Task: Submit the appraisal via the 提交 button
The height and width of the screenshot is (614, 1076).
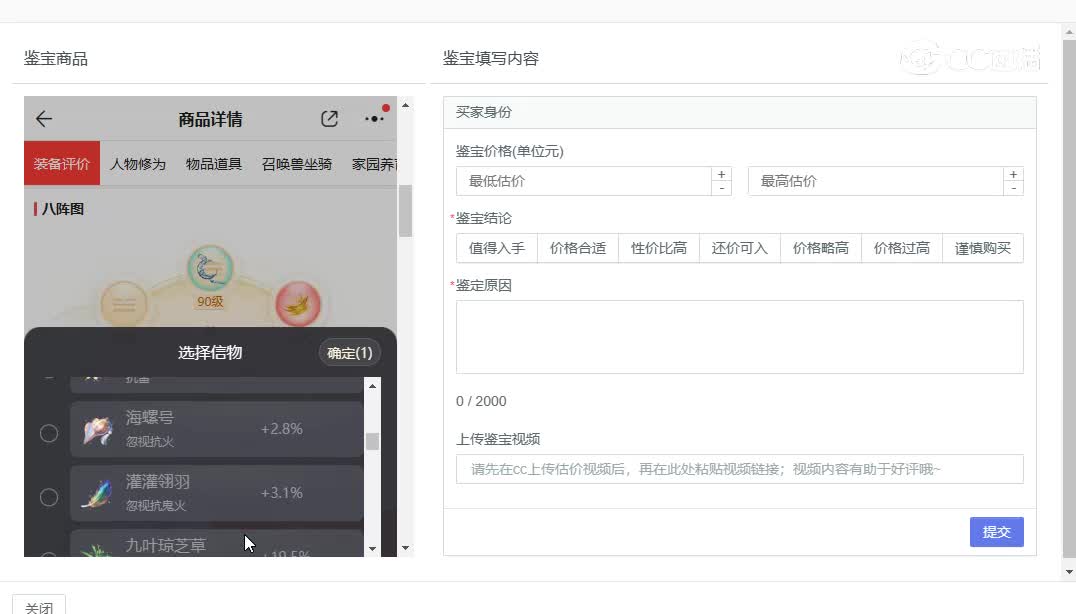Action: (x=996, y=531)
